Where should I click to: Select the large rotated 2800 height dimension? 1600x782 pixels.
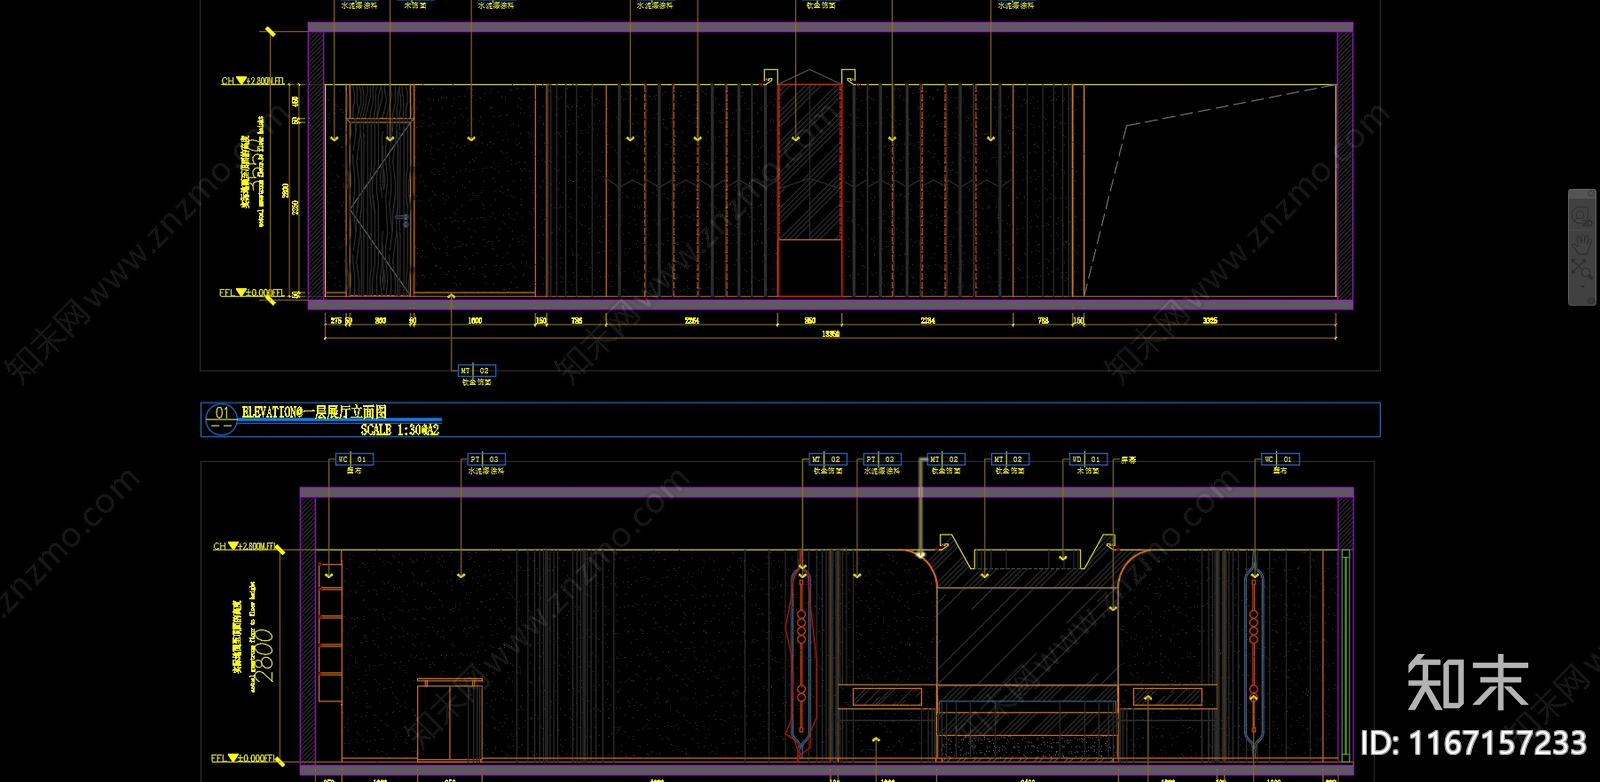pyautogui.click(x=264, y=655)
